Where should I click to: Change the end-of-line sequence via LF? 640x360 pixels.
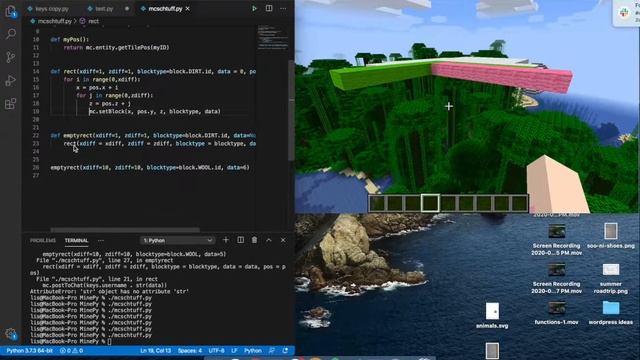point(234,351)
